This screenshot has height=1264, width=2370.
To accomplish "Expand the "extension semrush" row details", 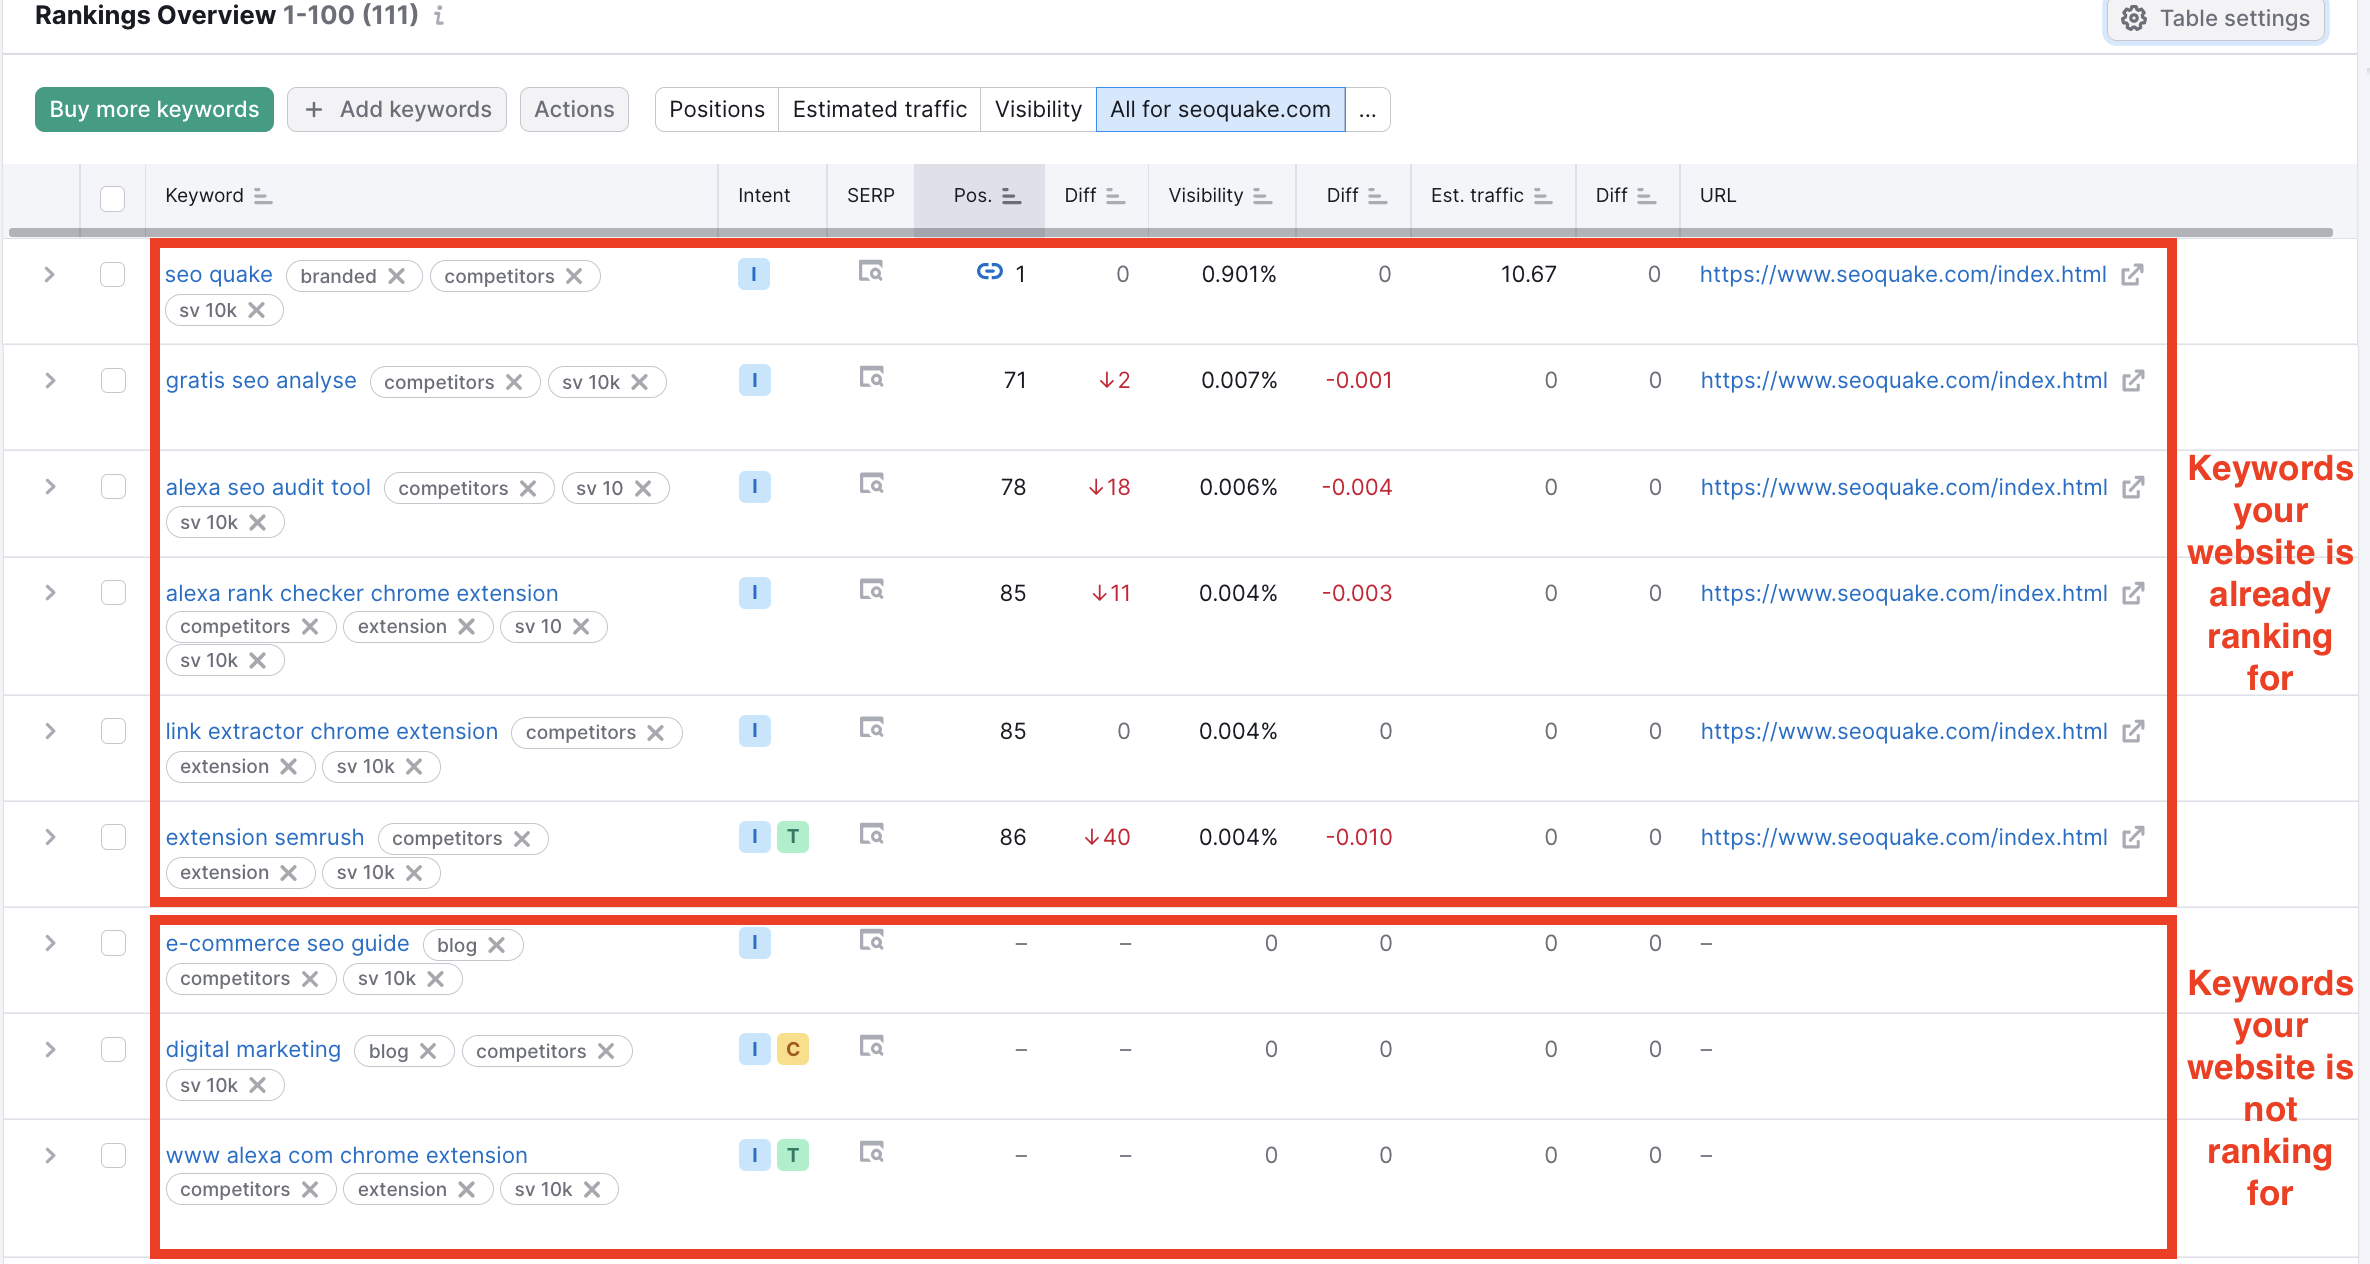I will (x=49, y=837).
